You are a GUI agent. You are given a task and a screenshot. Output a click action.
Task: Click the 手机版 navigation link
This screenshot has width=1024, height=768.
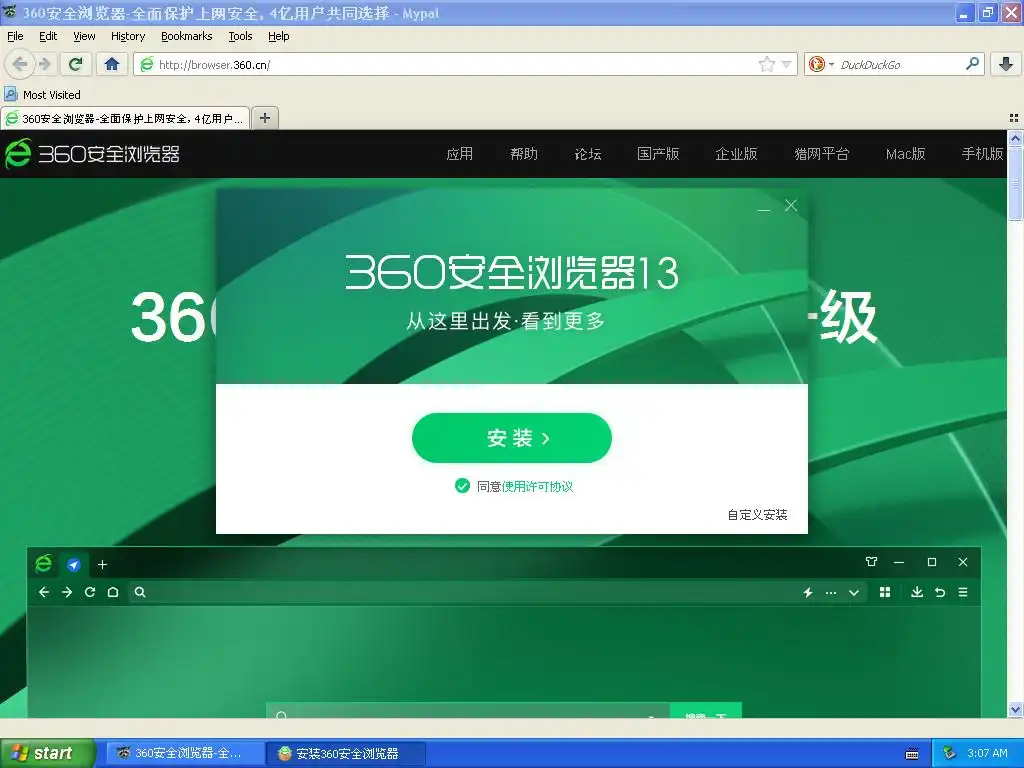tap(982, 153)
